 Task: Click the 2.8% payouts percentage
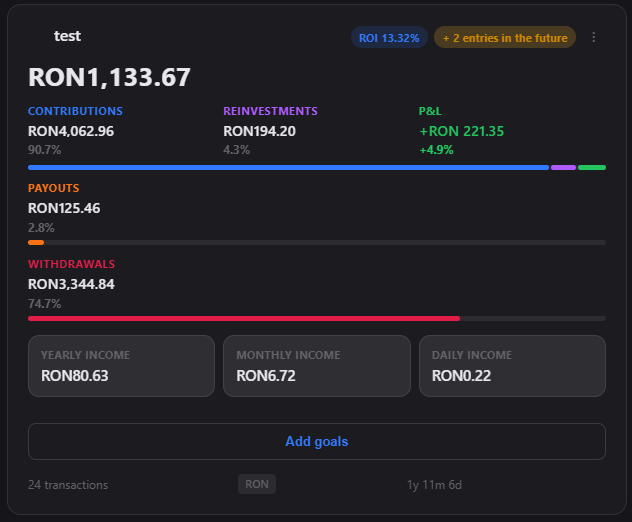41,228
